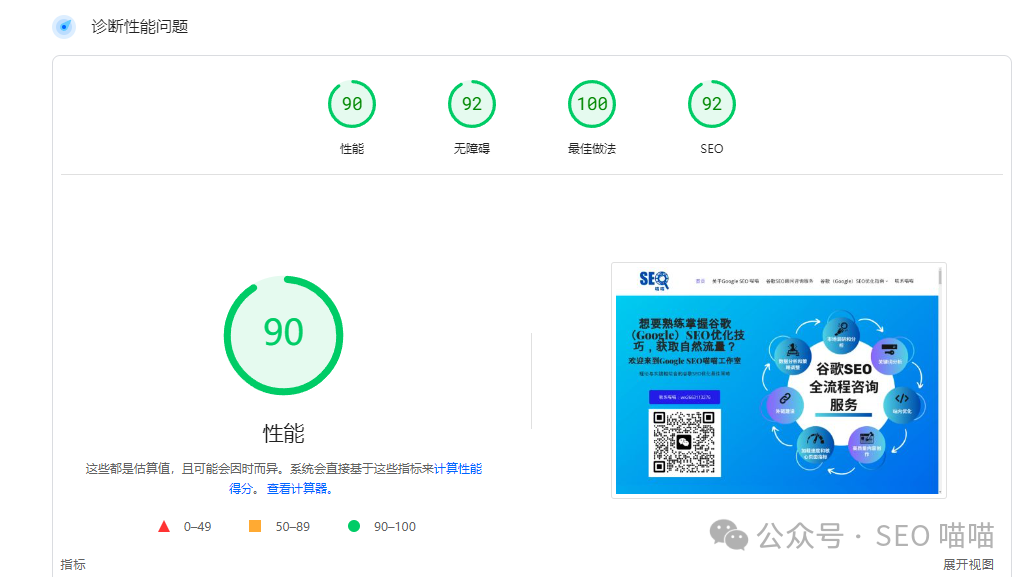Open the 查看计算器 link
The height and width of the screenshot is (577, 1027).
pos(297,489)
